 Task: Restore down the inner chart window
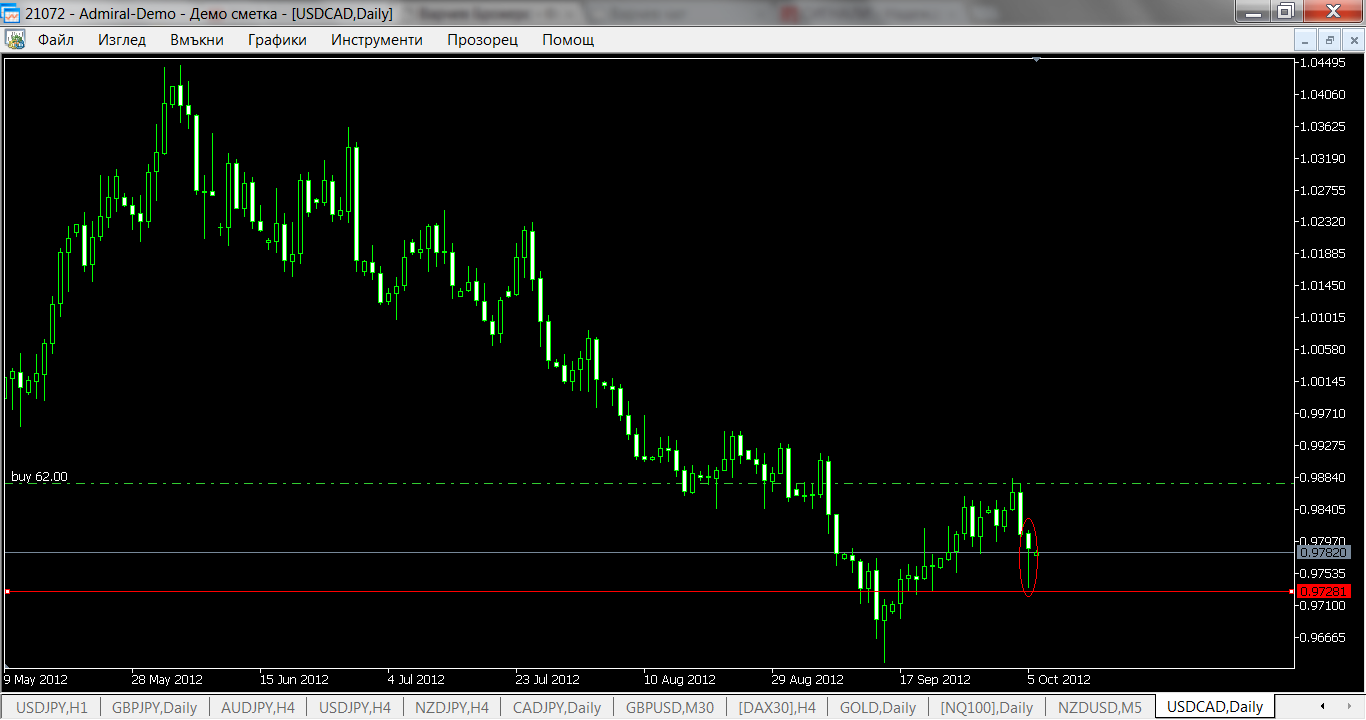[x=1329, y=40]
